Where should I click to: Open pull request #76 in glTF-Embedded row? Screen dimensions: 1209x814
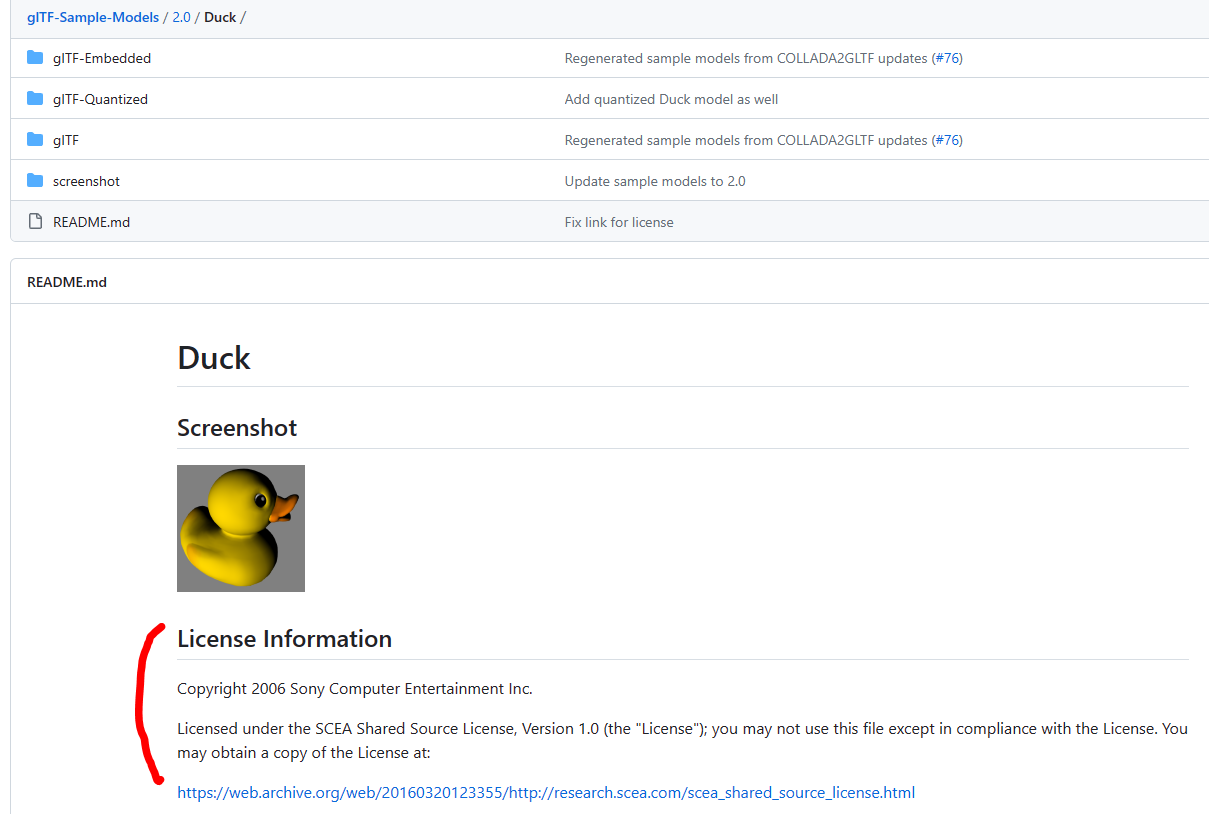(947, 58)
